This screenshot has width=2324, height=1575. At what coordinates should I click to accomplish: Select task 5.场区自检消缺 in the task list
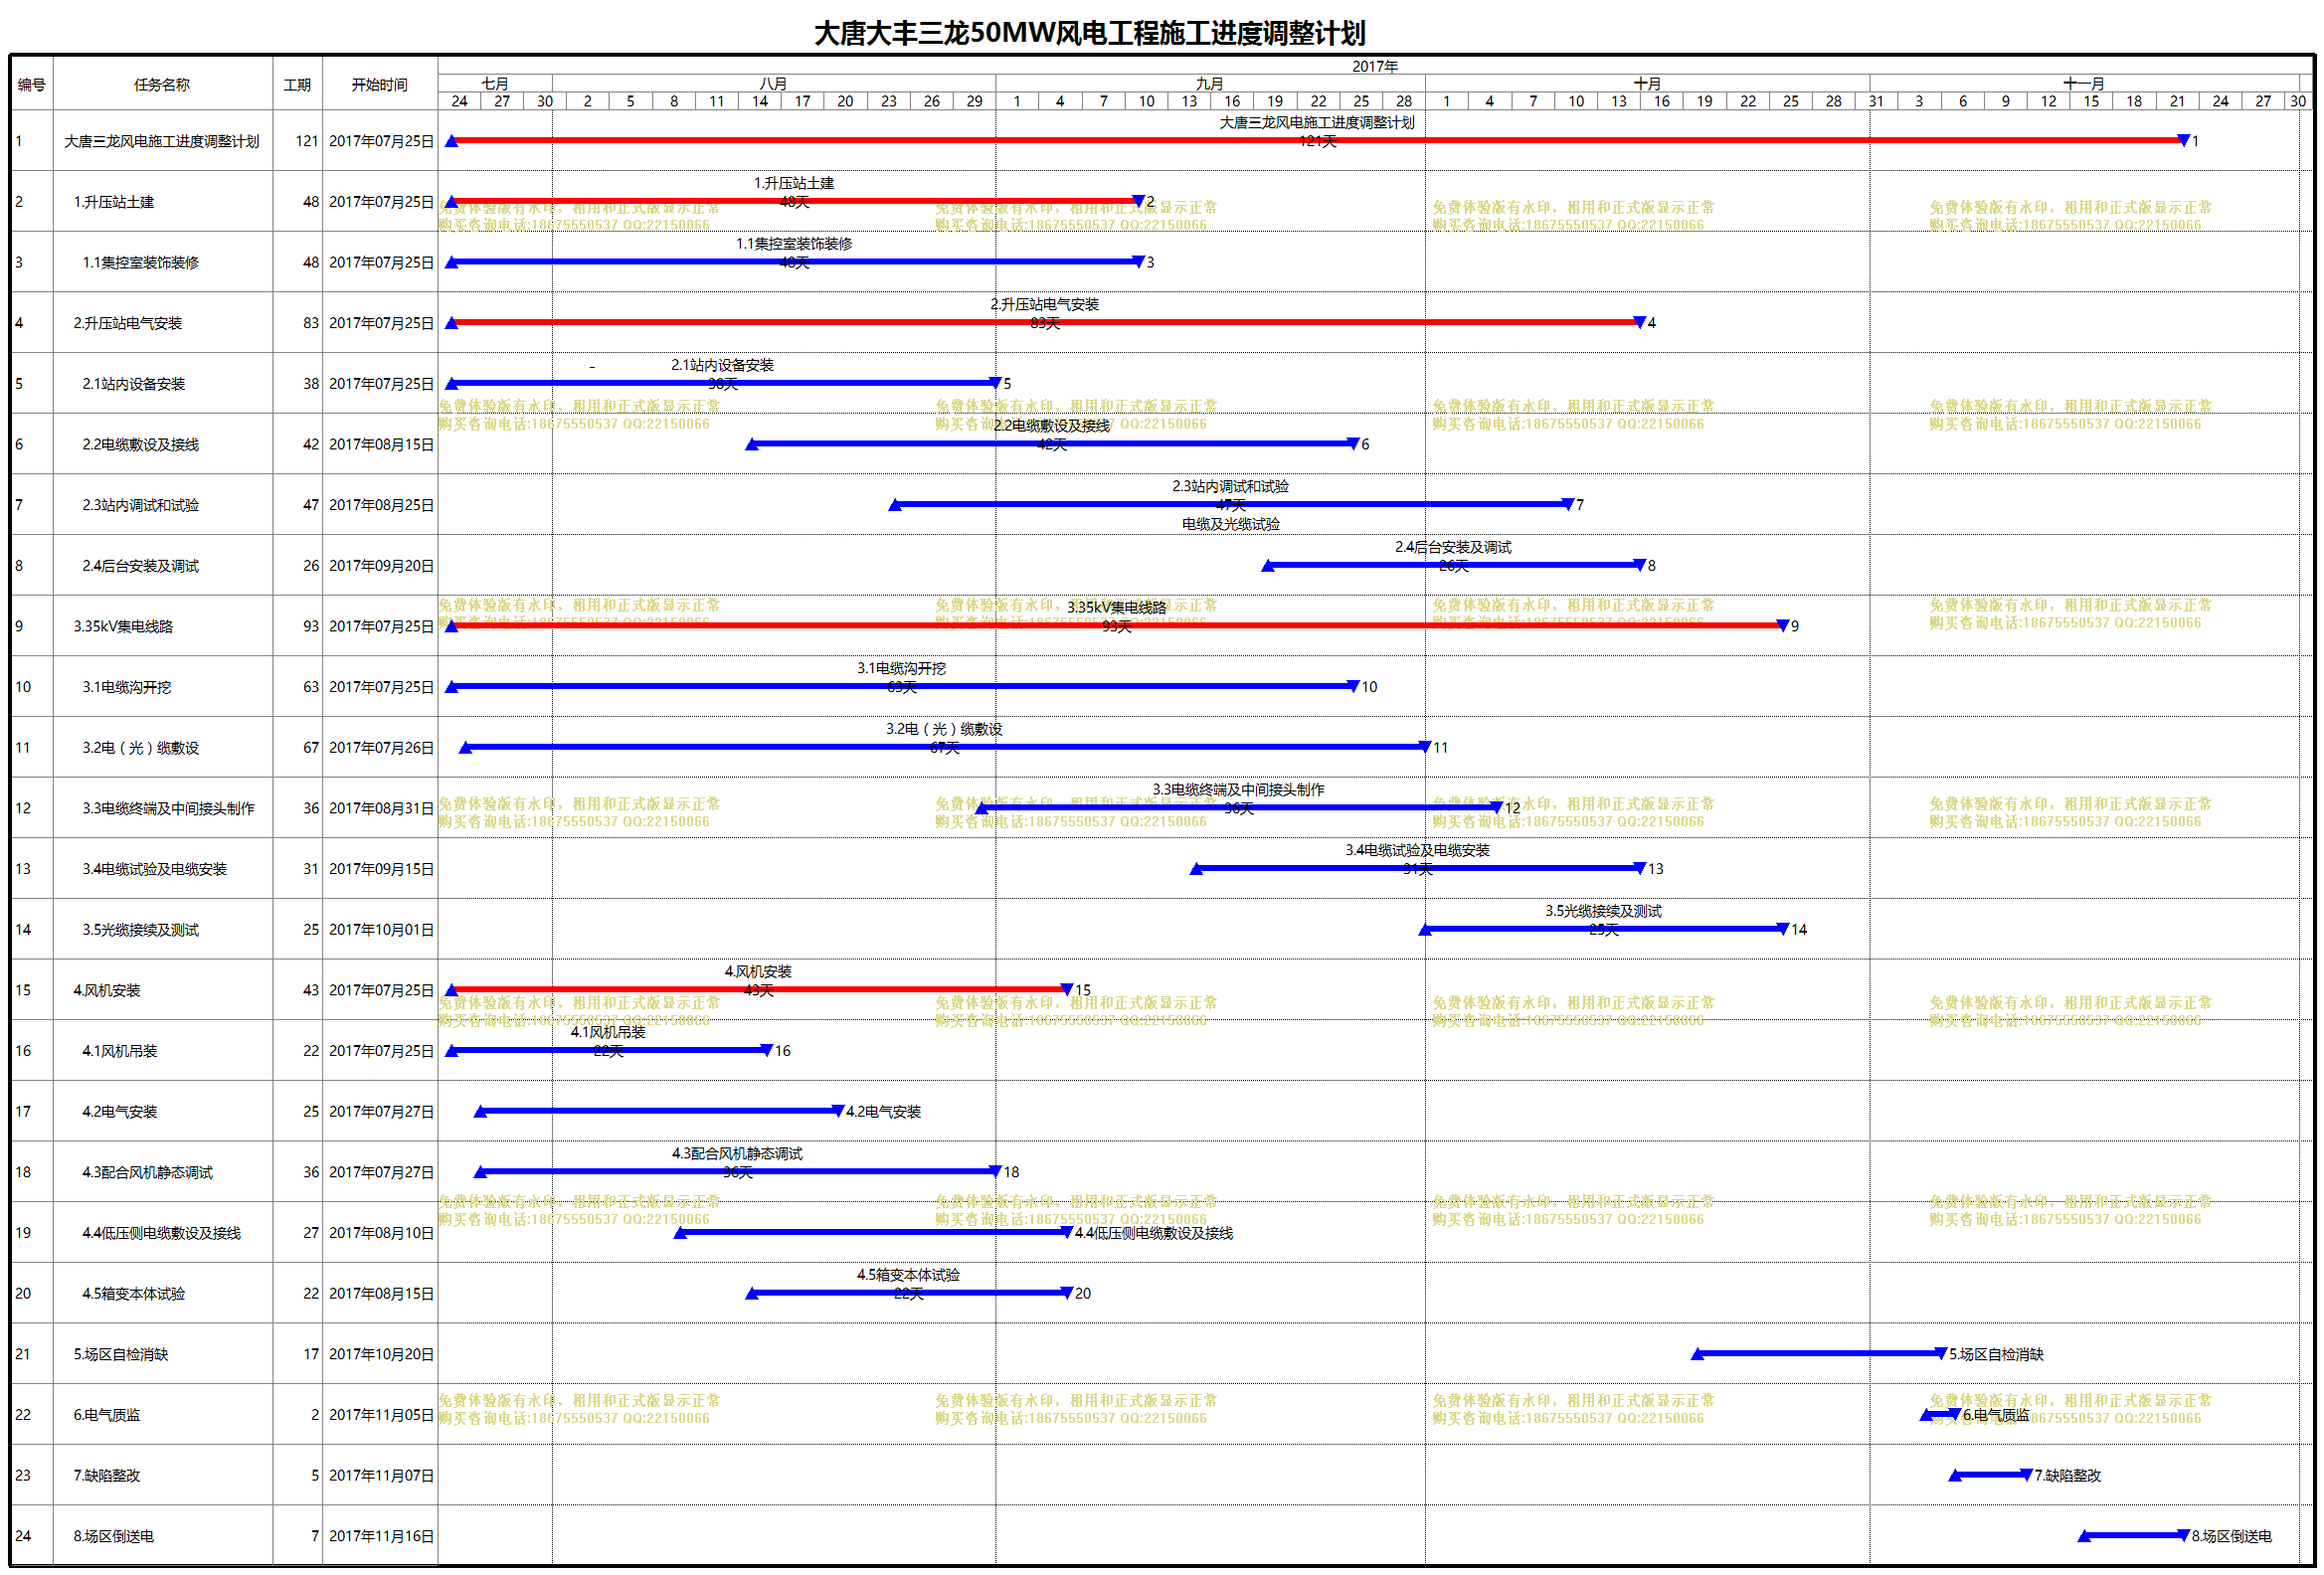pyautogui.click(x=121, y=1354)
